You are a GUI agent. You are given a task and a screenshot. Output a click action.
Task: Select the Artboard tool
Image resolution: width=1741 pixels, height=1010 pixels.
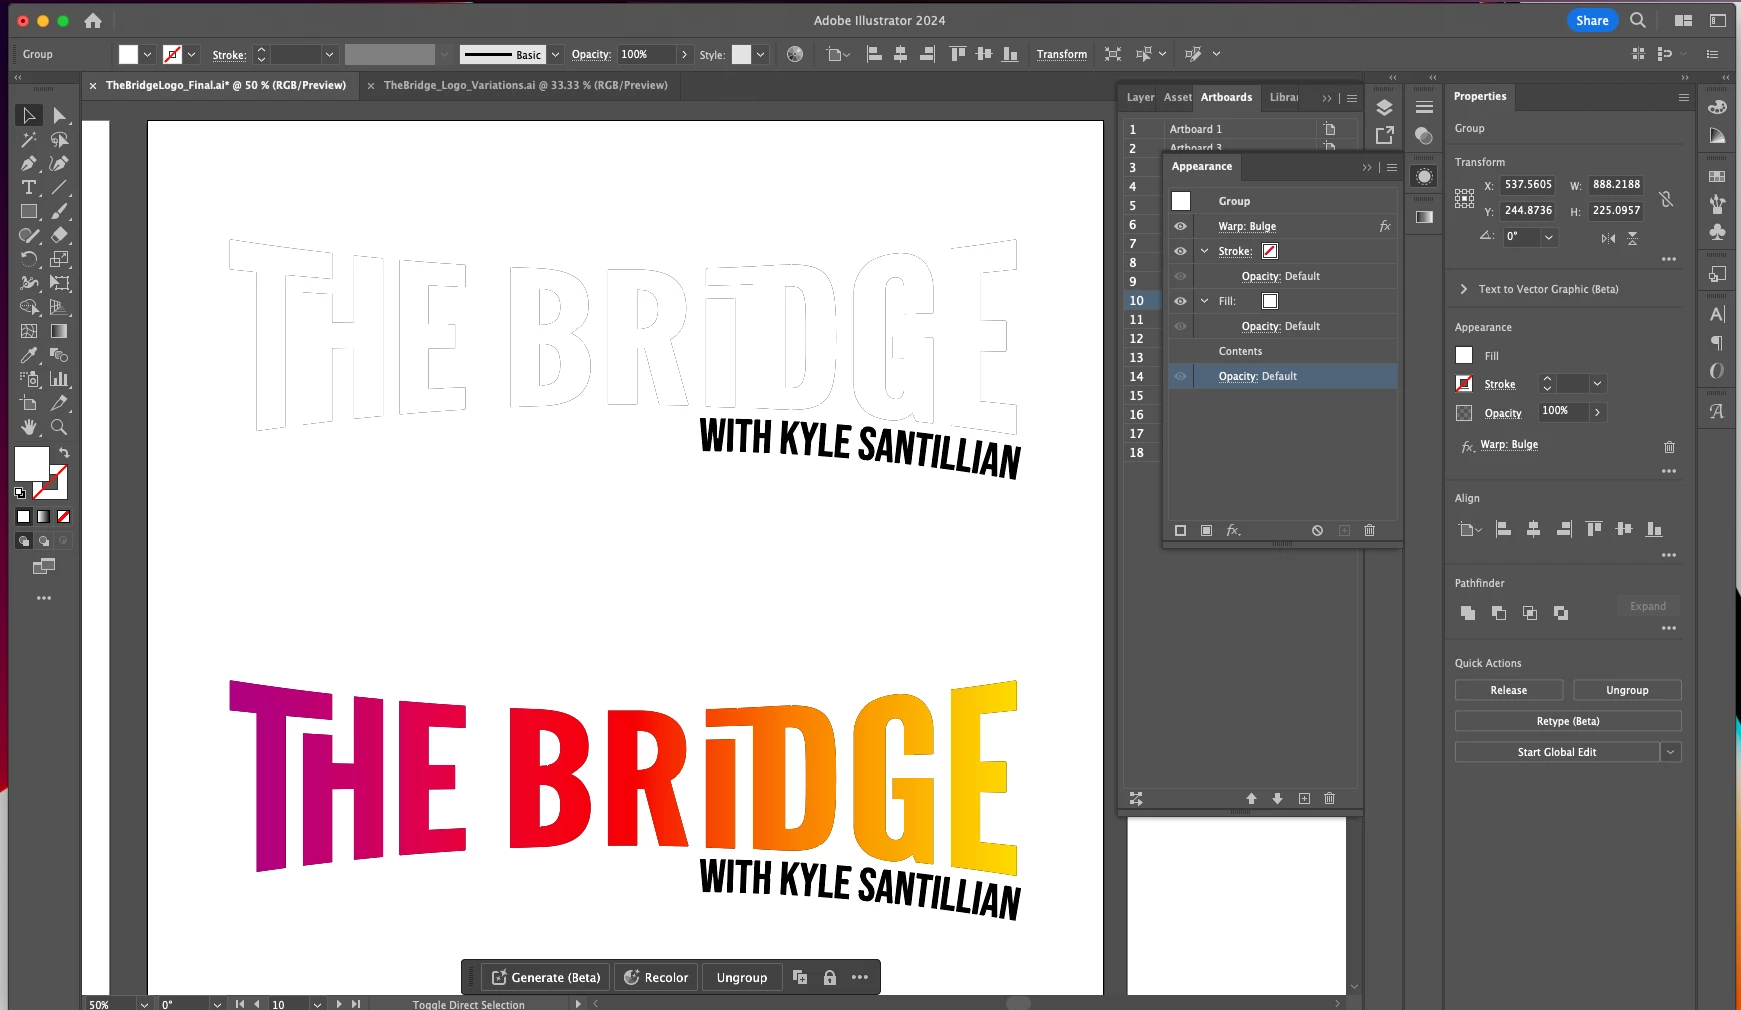[29, 403]
